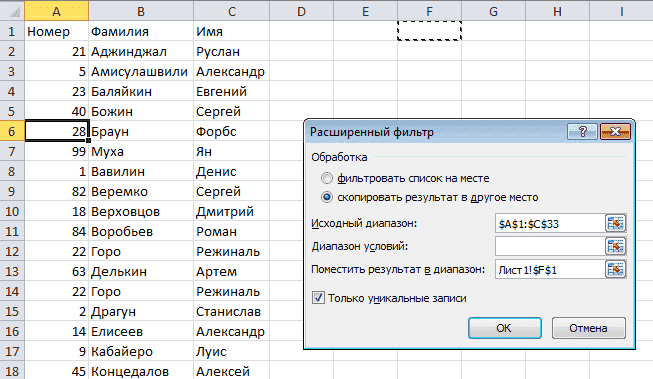Viewport: 653px width, 379px height.
Task: Click the cell with 'Денис'
Action: (232, 171)
